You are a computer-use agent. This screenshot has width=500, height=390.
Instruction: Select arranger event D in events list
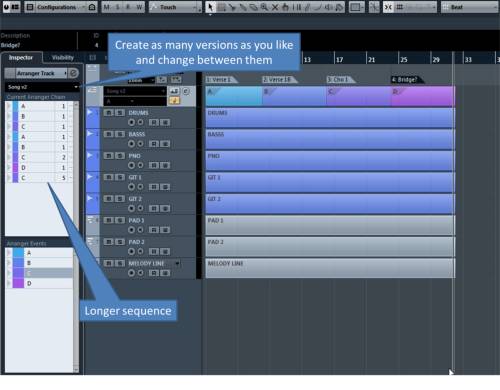coord(39,283)
